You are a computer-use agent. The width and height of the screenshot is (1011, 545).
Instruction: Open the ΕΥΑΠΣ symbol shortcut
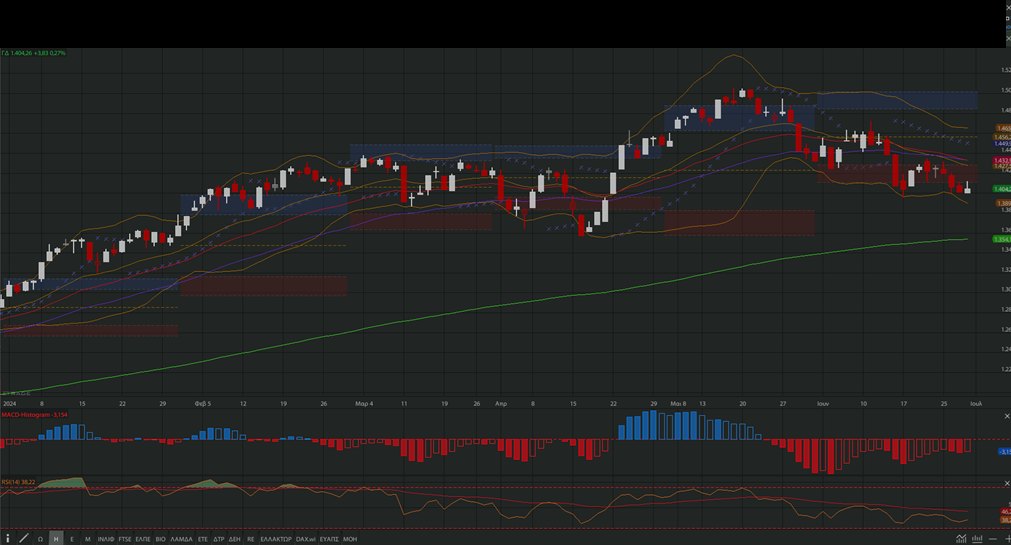(x=329, y=539)
